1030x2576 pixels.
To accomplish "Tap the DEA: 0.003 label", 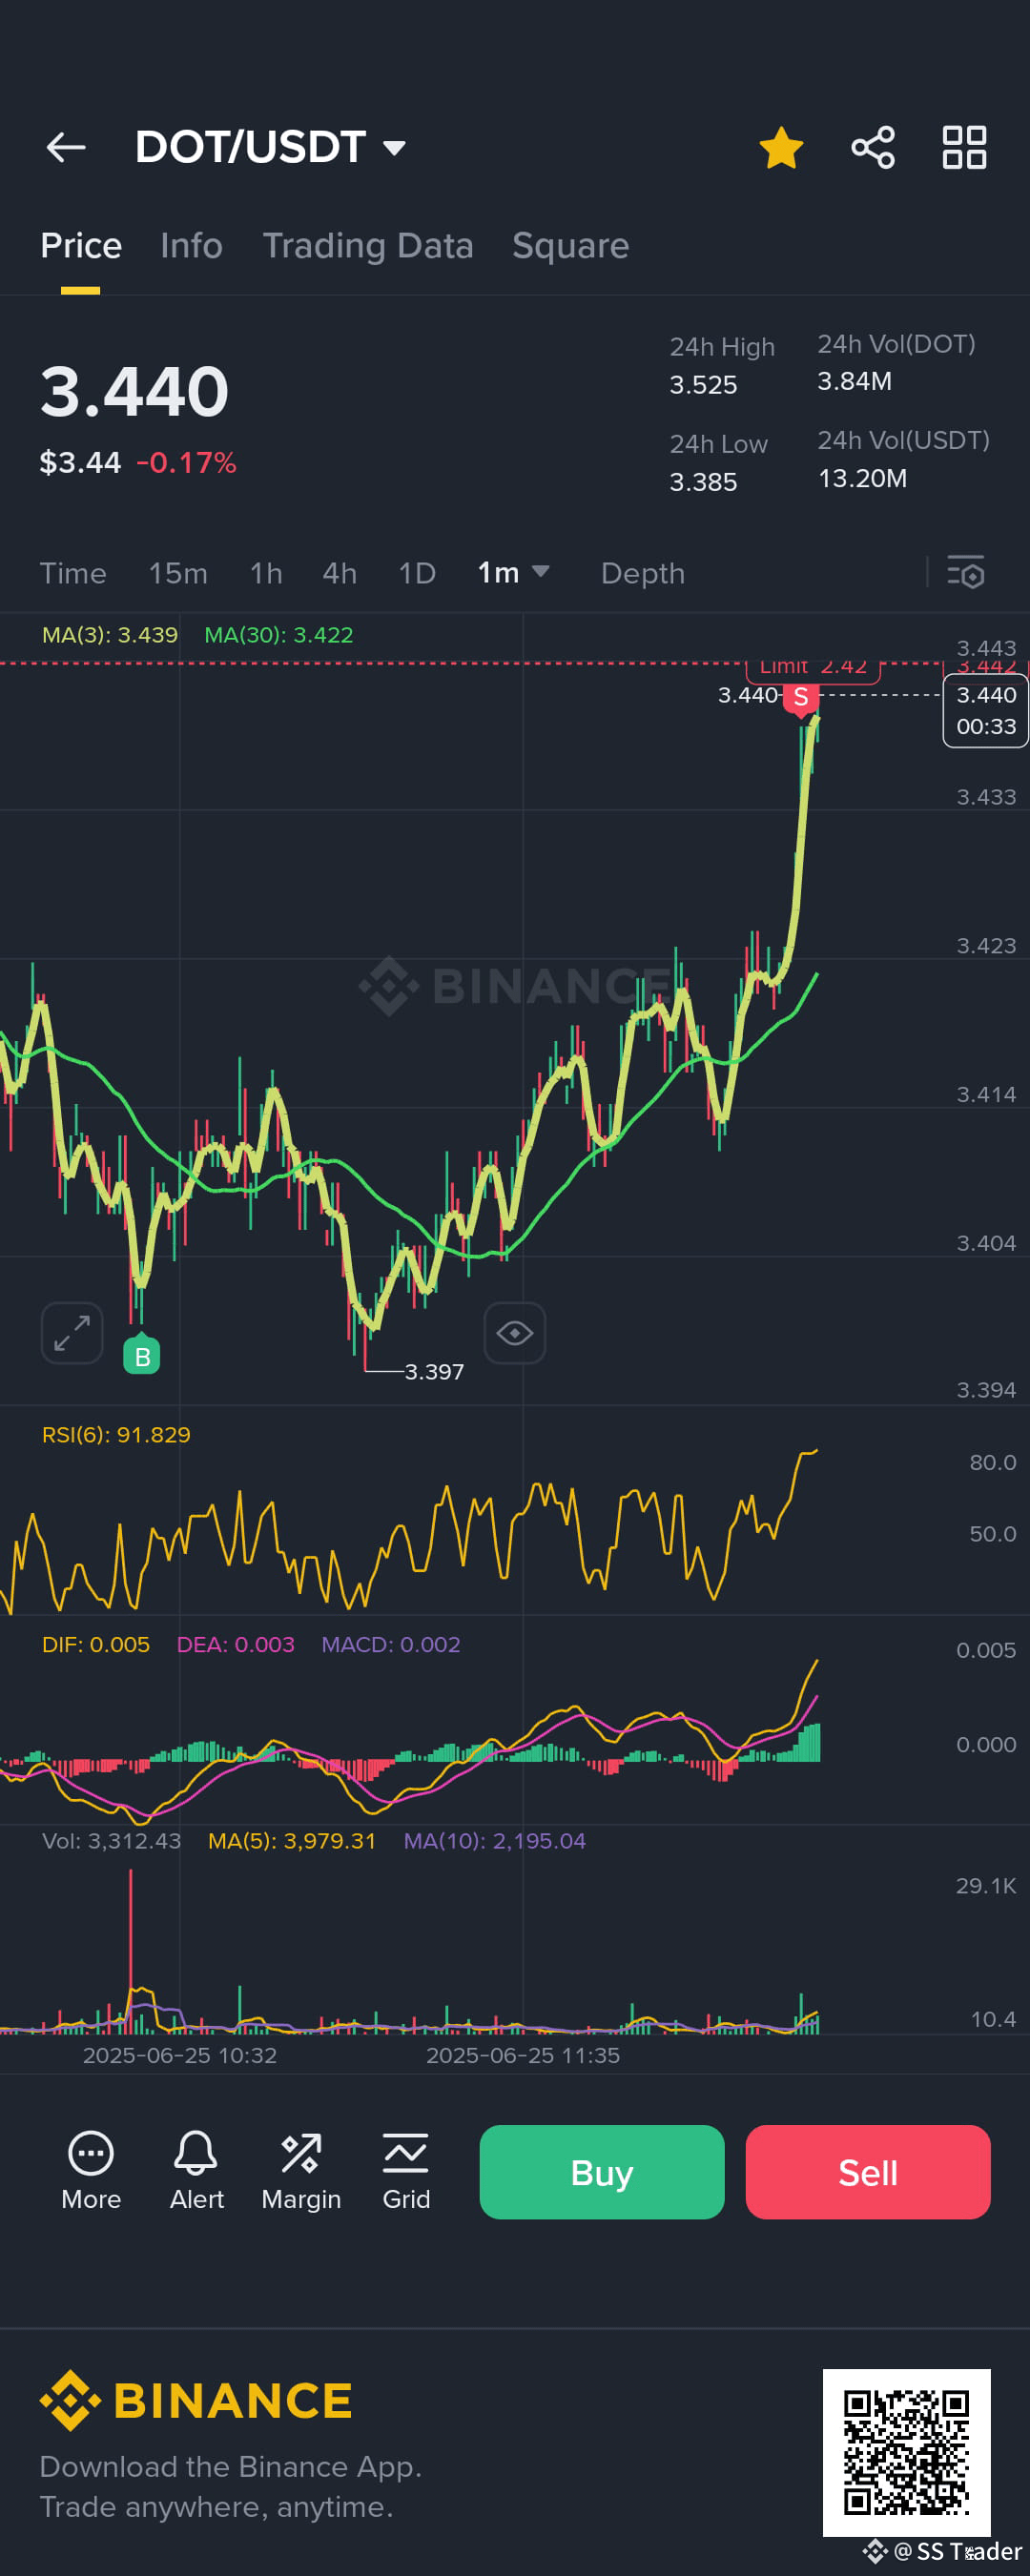I will [236, 1645].
